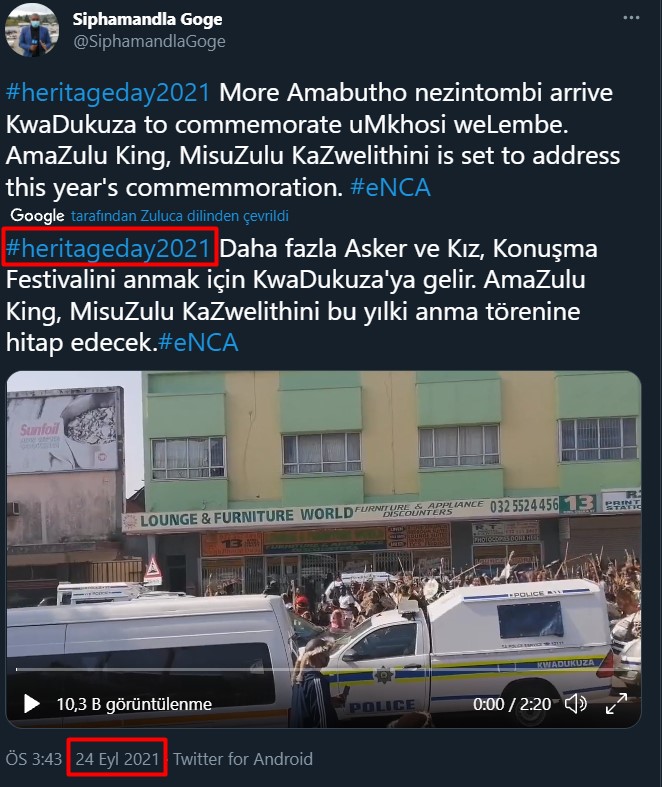Play the embedded tweet video
Viewport: 662px width, 787px height.
[32, 704]
